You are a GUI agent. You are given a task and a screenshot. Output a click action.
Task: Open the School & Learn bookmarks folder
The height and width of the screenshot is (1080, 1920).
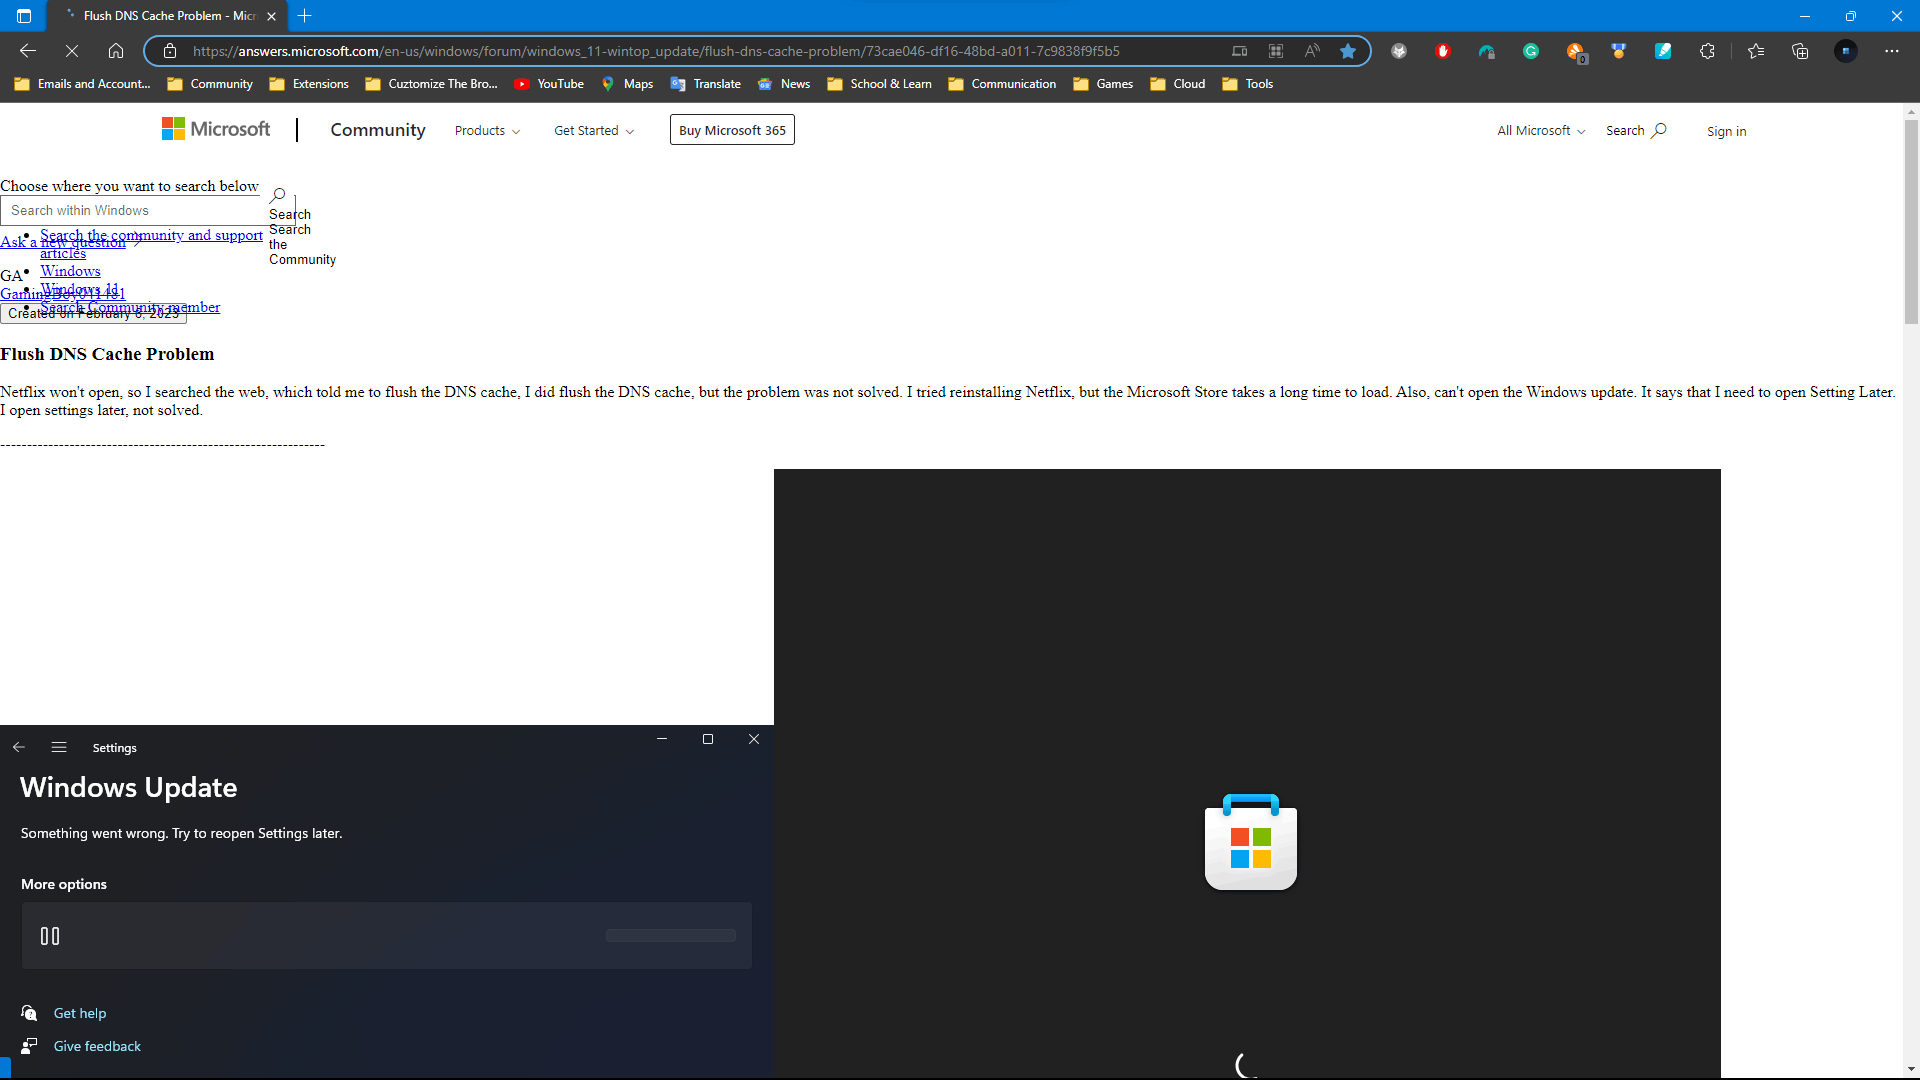pyautogui.click(x=880, y=84)
